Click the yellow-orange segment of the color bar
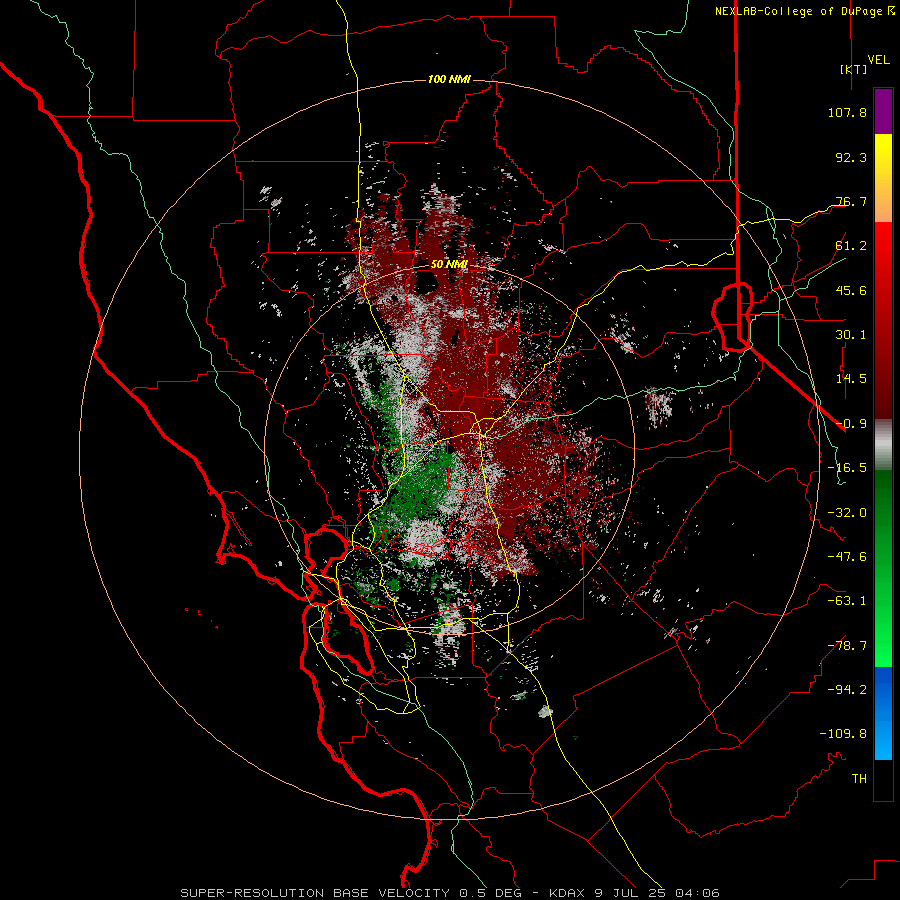 [x=883, y=178]
